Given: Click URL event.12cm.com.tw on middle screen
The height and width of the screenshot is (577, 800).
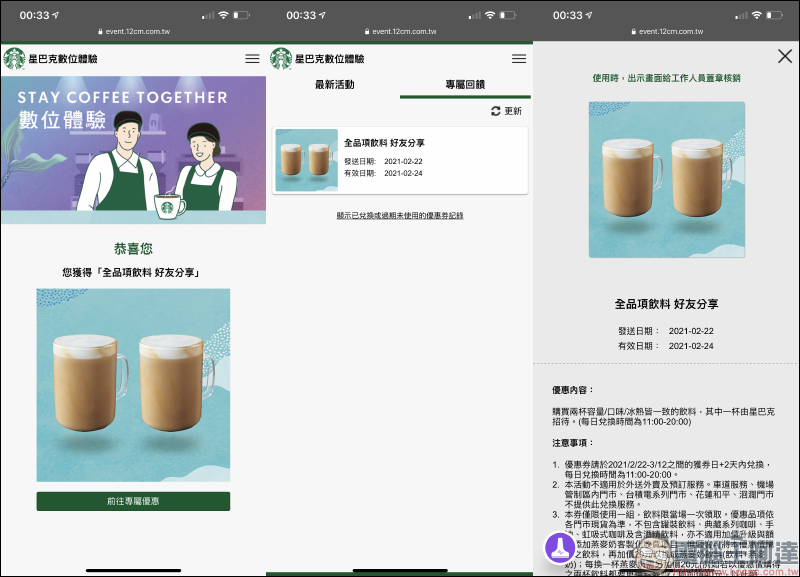Looking at the screenshot, I should click(x=404, y=31).
